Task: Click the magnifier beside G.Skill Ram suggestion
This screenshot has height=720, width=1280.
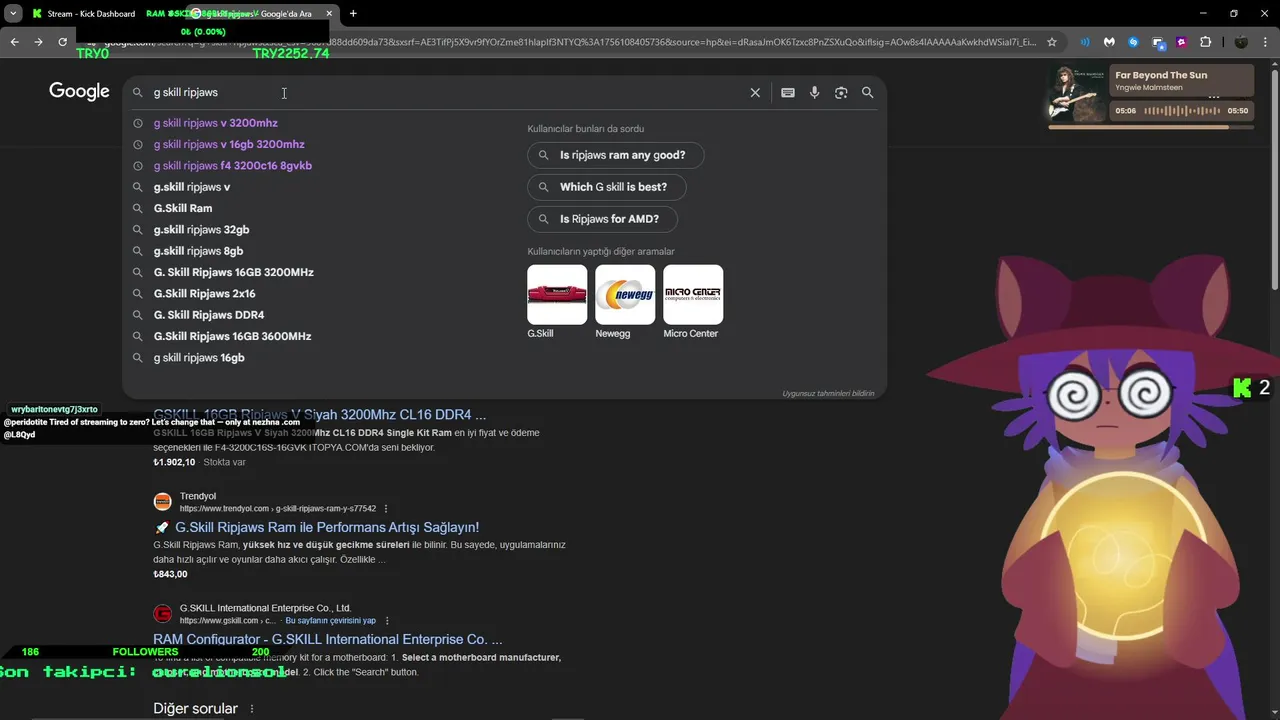Action: [138, 208]
